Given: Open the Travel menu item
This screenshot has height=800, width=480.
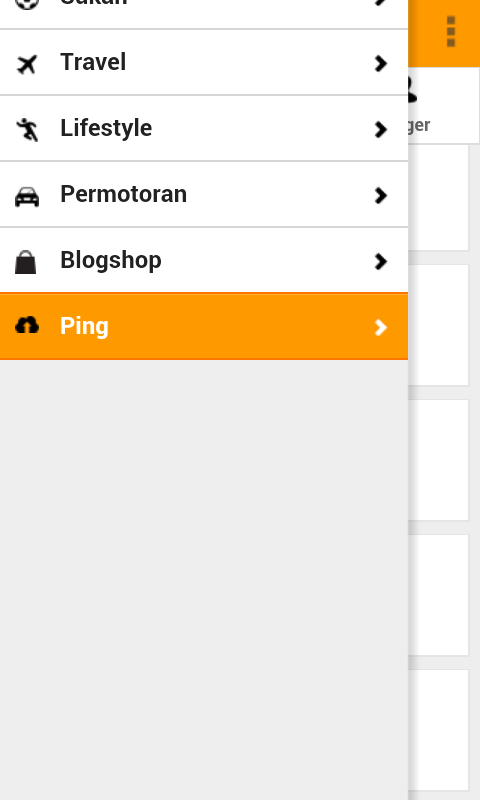Looking at the screenshot, I should pyautogui.click(x=204, y=62).
